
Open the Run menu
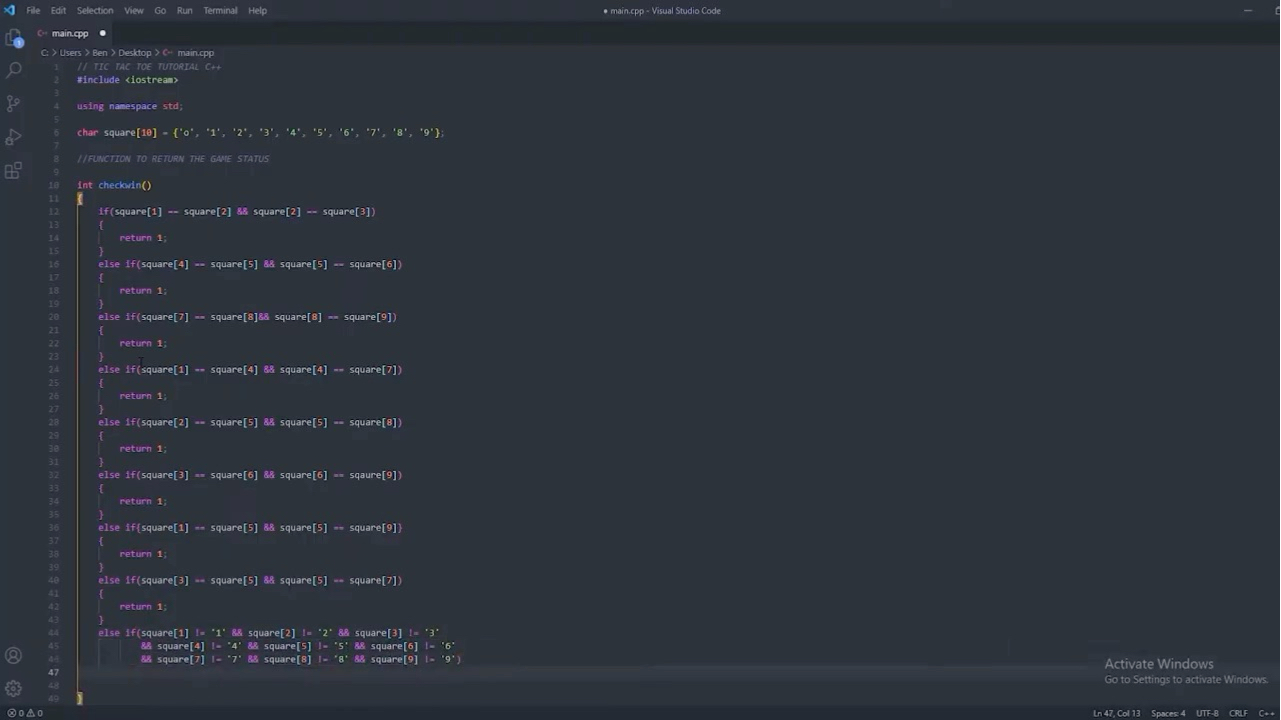(184, 10)
